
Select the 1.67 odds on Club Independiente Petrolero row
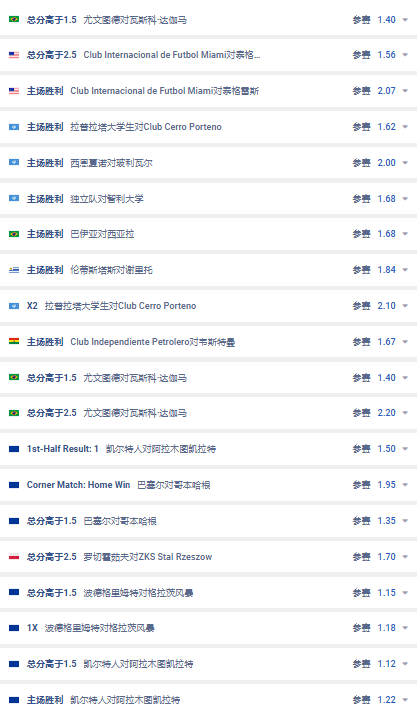tap(386, 342)
